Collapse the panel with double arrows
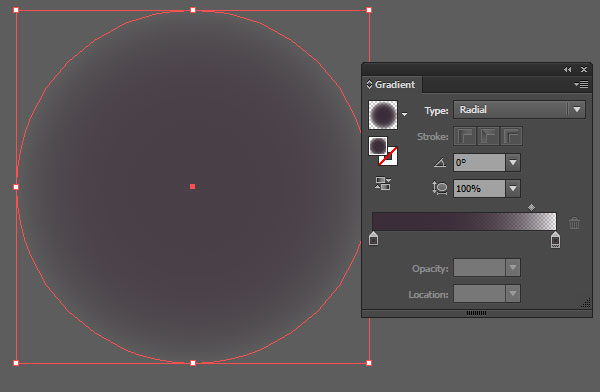The width and height of the screenshot is (600, 392). (x=567, y=69)
